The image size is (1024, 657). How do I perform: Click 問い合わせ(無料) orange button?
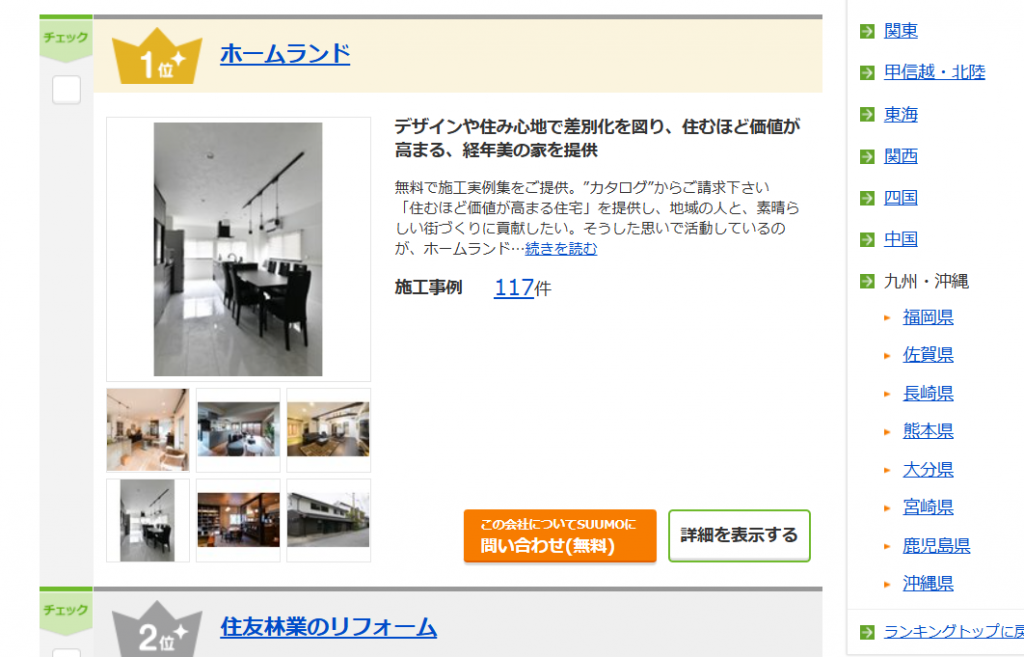pyautogui.click(x=560, y=536)
